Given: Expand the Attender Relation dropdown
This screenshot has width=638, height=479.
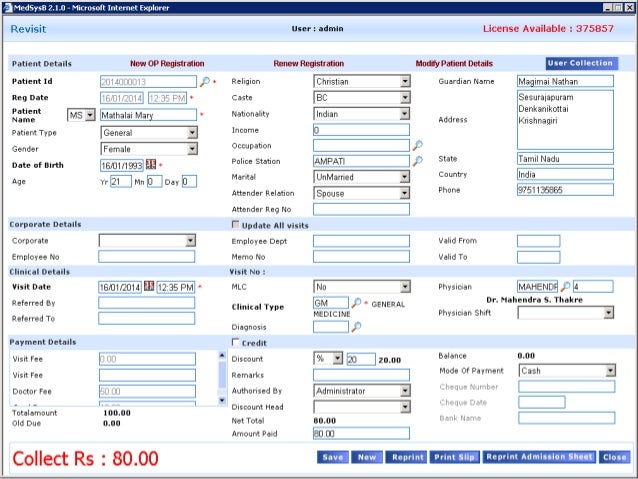Looking at the screenshot, I should tap(362, 193).
